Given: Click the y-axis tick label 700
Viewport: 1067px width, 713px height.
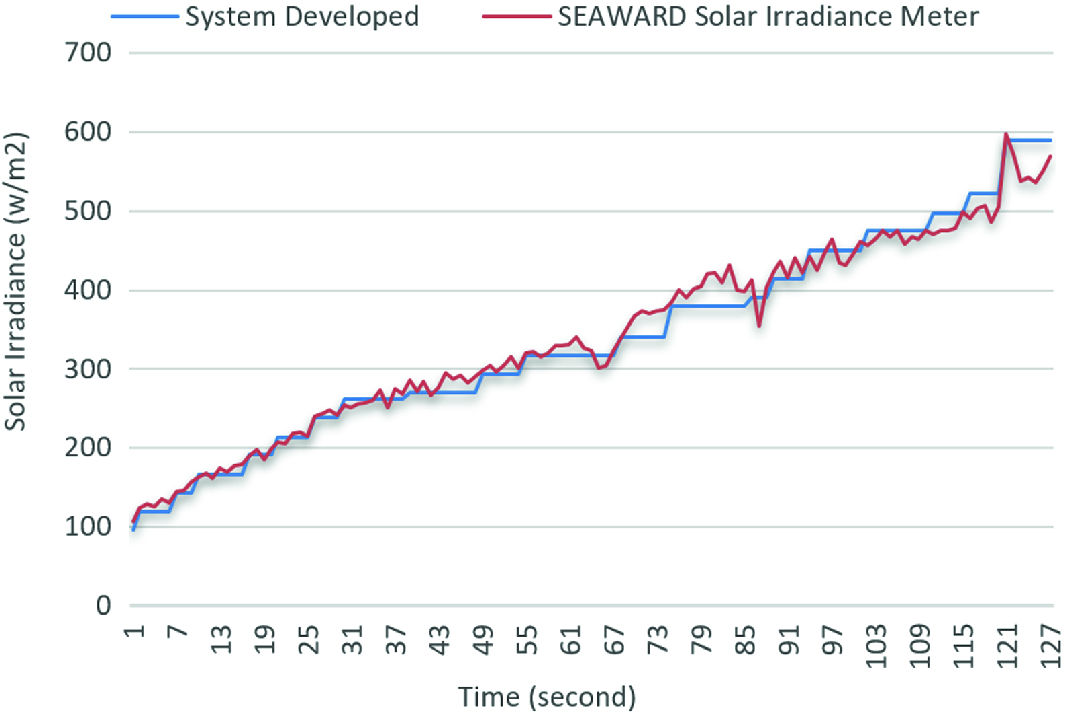Looking at the screenshot, I should (88, 52).
